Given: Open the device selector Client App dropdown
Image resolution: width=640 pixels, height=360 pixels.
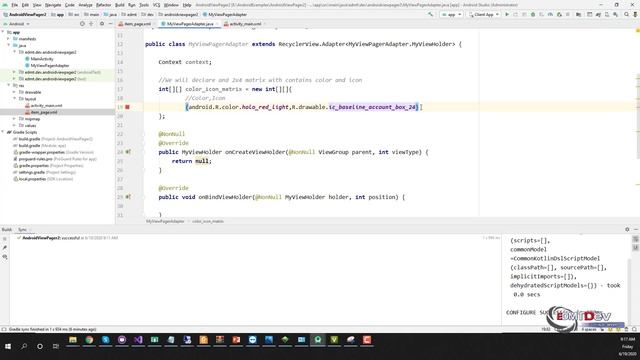Looking at the screenshot, I should 484,14.
